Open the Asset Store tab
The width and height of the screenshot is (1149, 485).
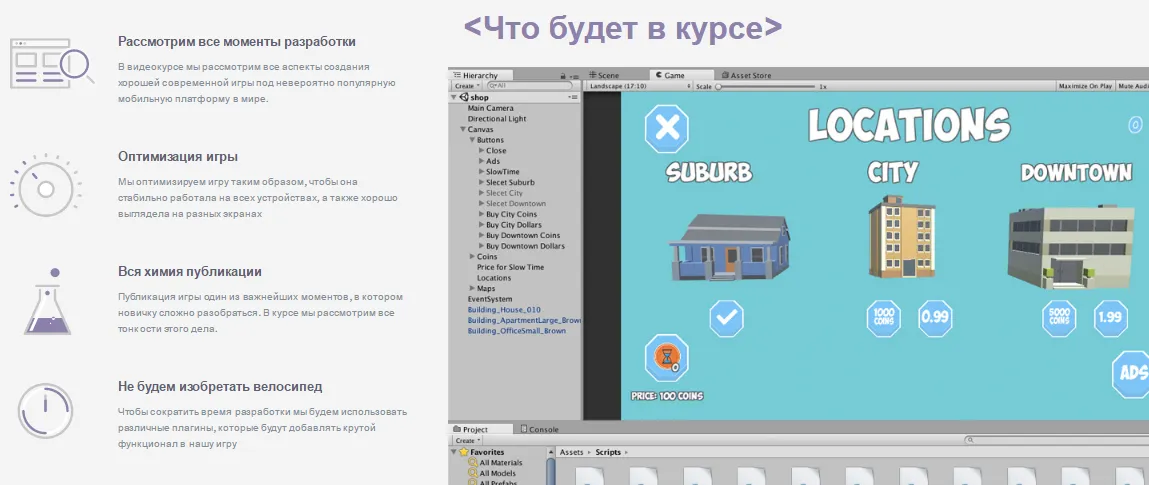pyautogui.click(x=749, y=75)
